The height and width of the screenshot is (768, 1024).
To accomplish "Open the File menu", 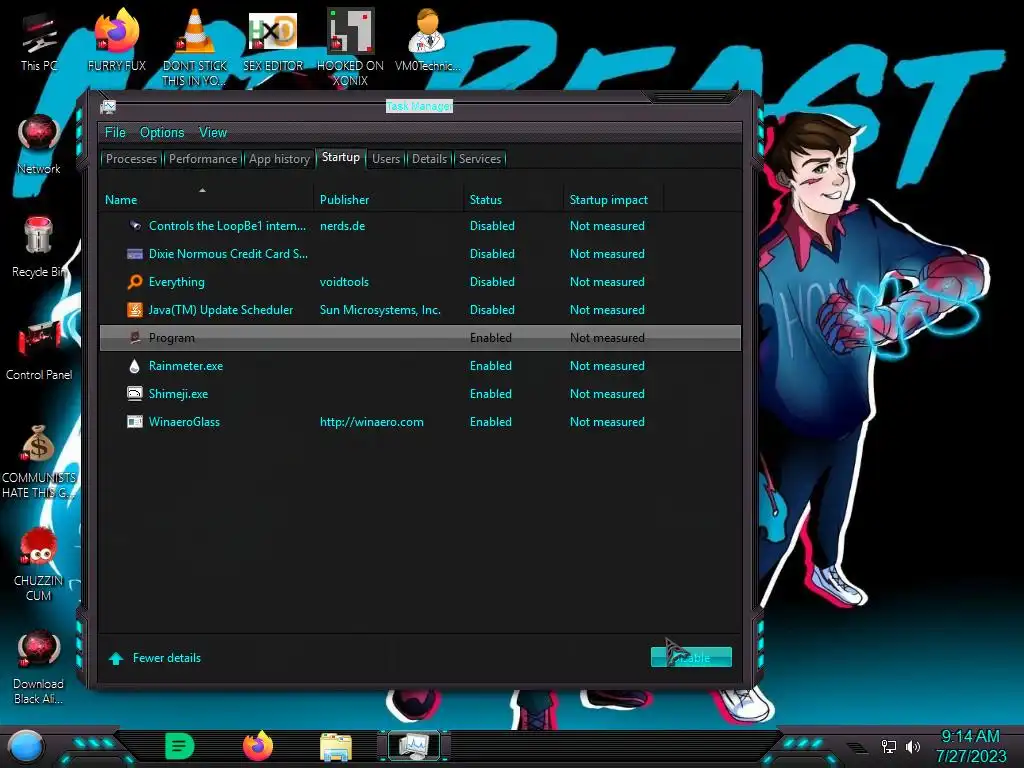I will pyautogui.click(x=115, y=133).
